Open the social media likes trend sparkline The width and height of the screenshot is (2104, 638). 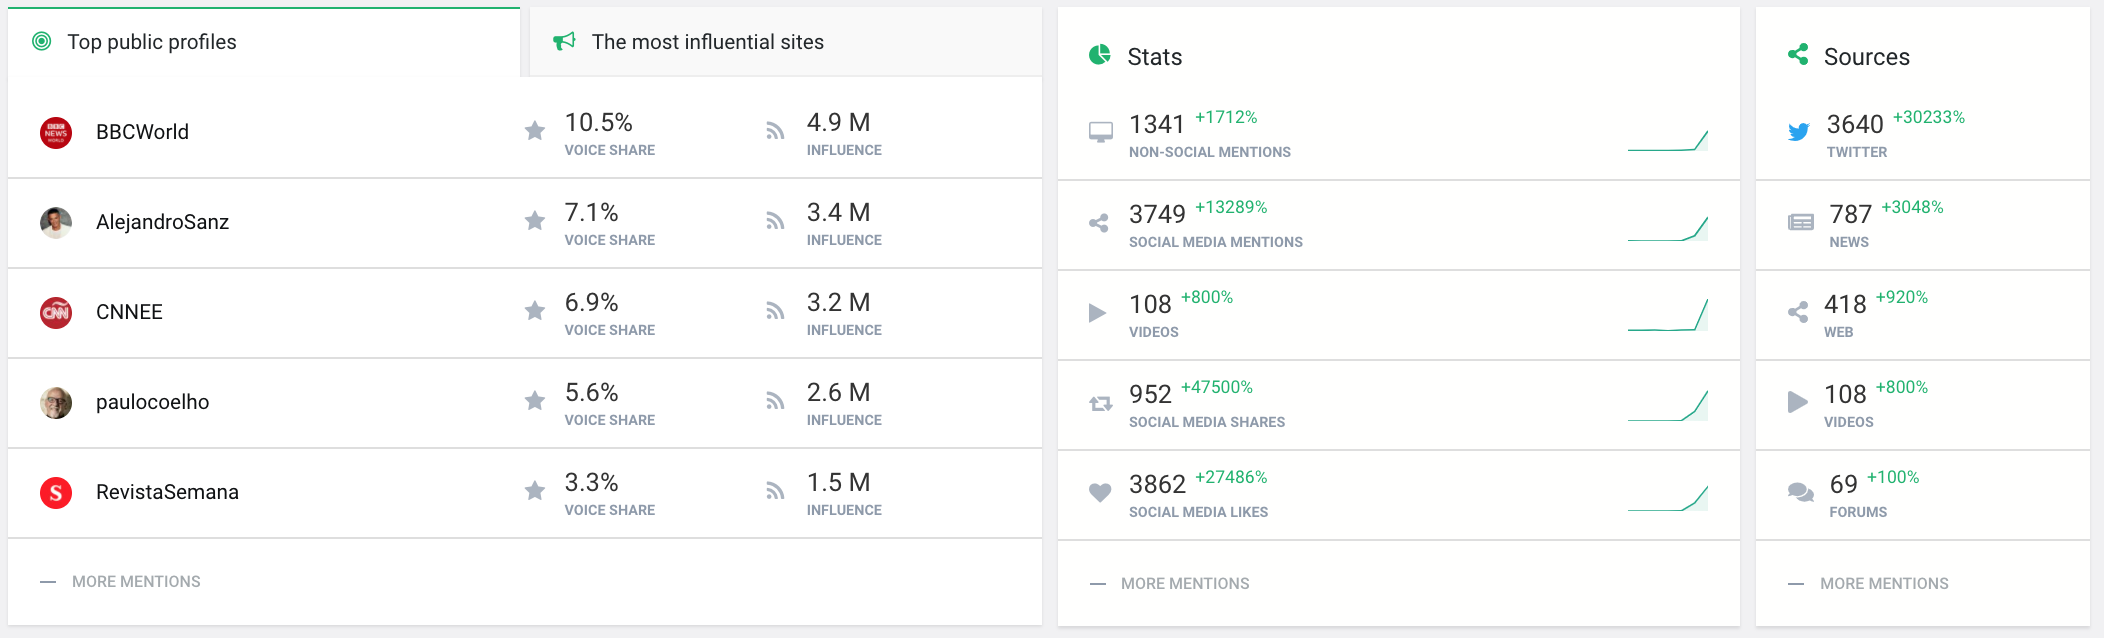tap(1668, 498)
